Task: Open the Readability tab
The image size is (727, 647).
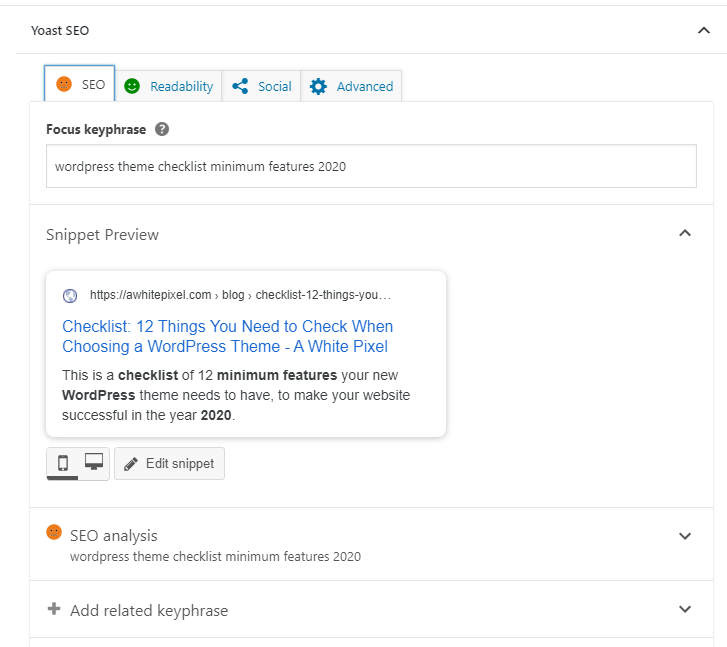Action: point(168,86)
